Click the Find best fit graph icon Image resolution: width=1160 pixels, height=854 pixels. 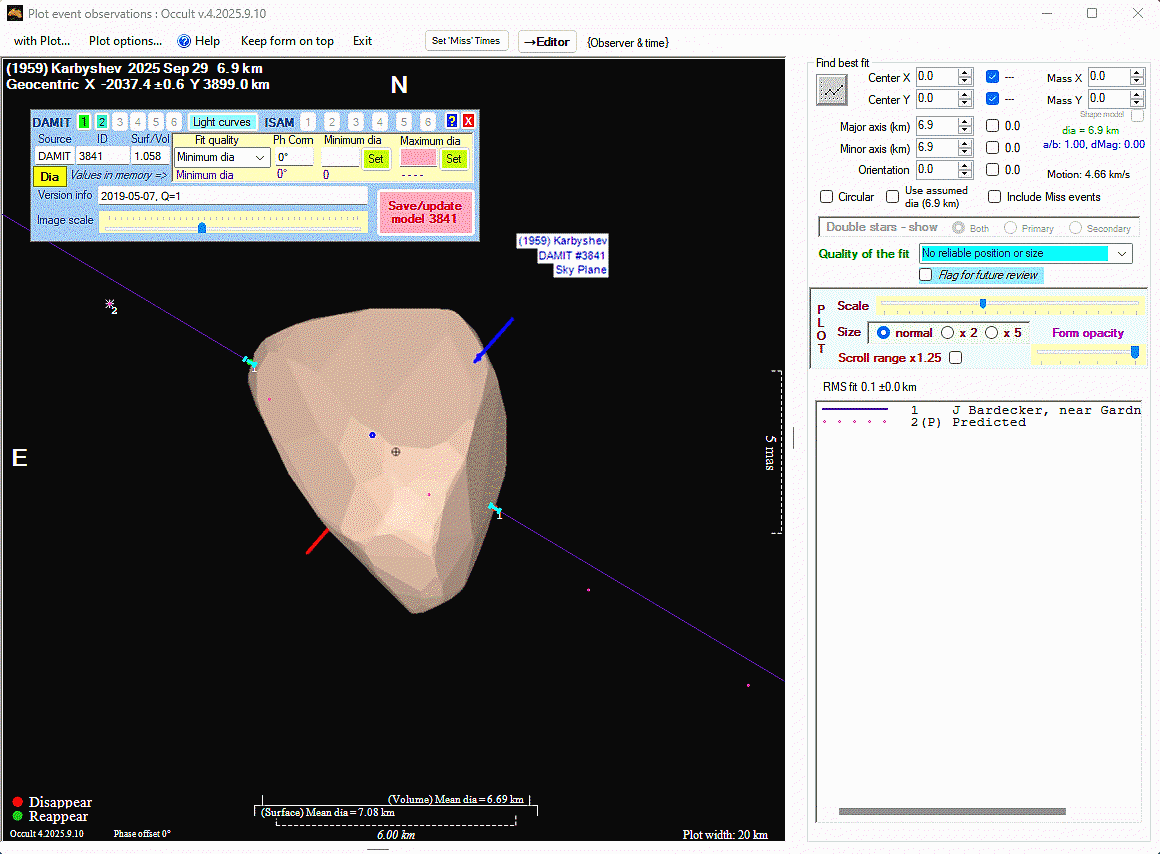pos(831,90)
